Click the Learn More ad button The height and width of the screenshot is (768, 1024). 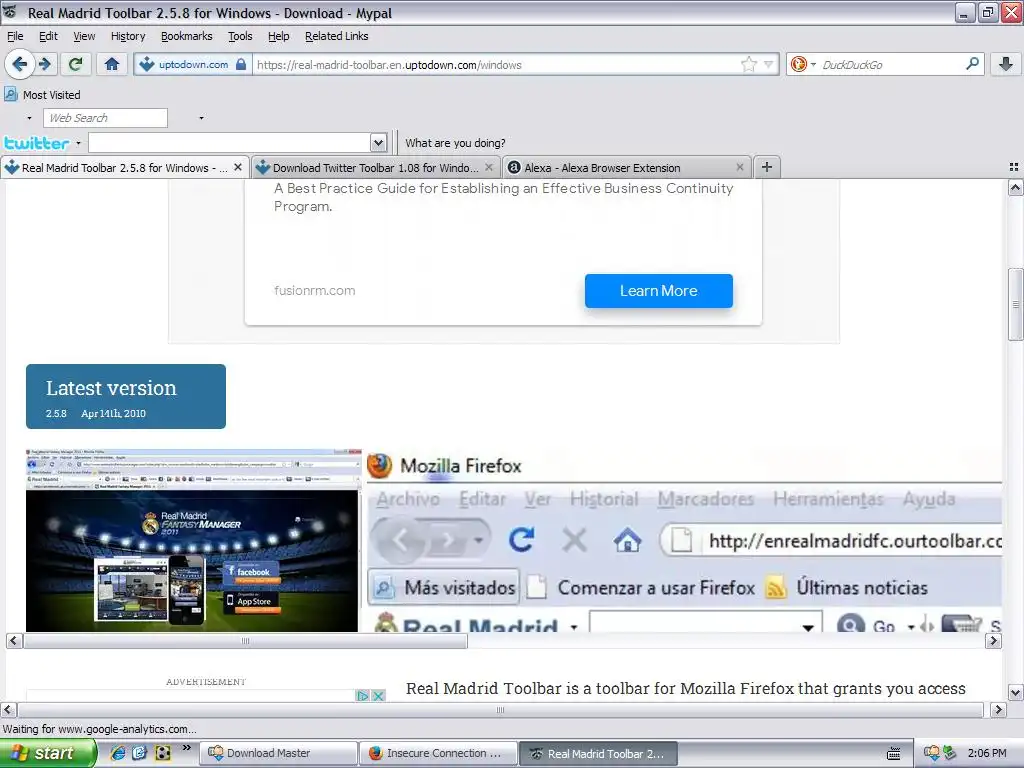[x=658, y=291]
